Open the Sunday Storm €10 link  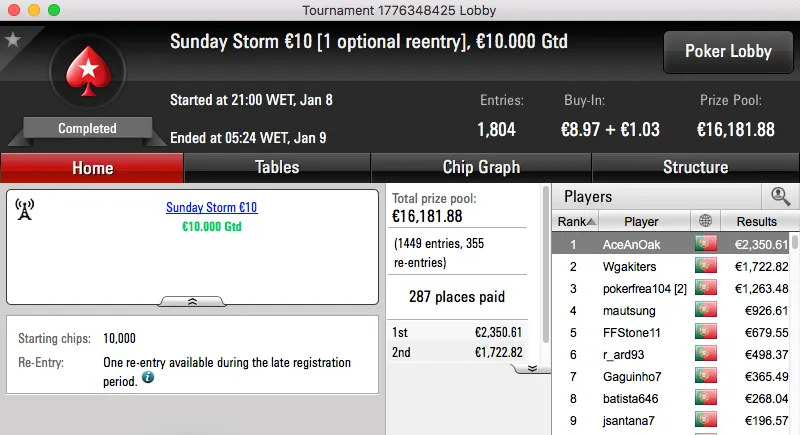click(211, 208)
